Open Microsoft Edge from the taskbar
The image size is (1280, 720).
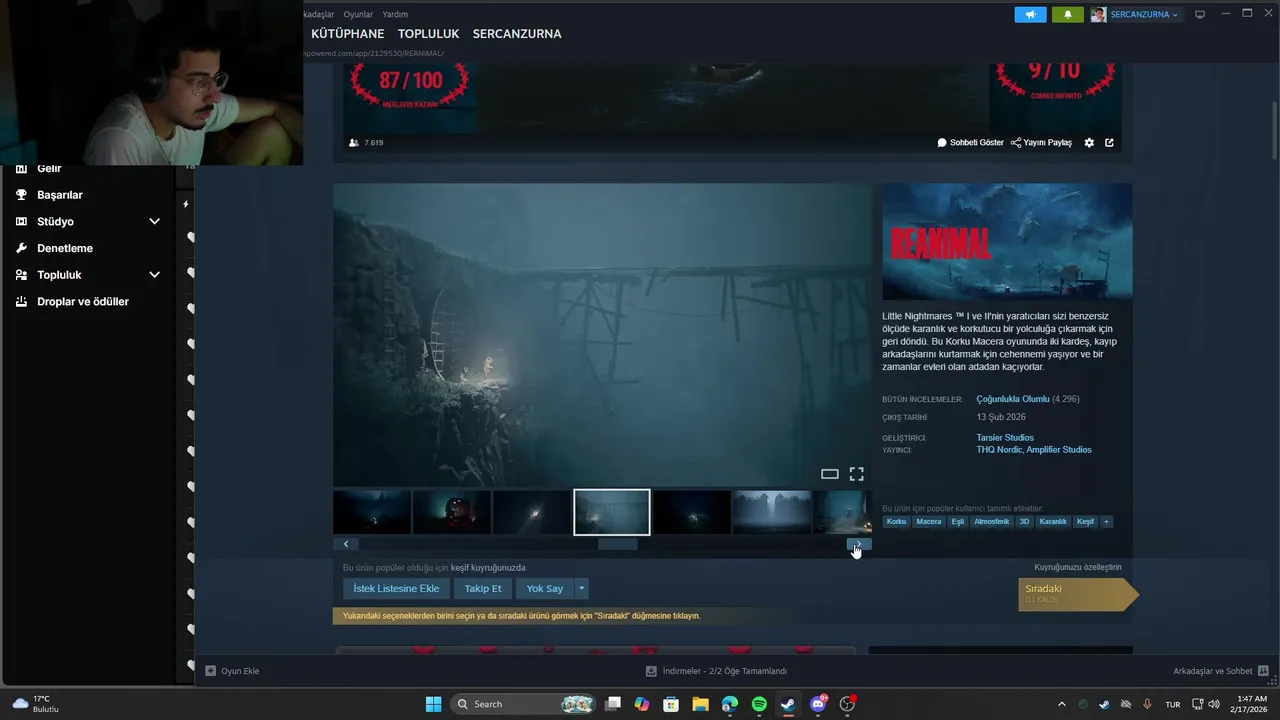(x=730, y=704)
